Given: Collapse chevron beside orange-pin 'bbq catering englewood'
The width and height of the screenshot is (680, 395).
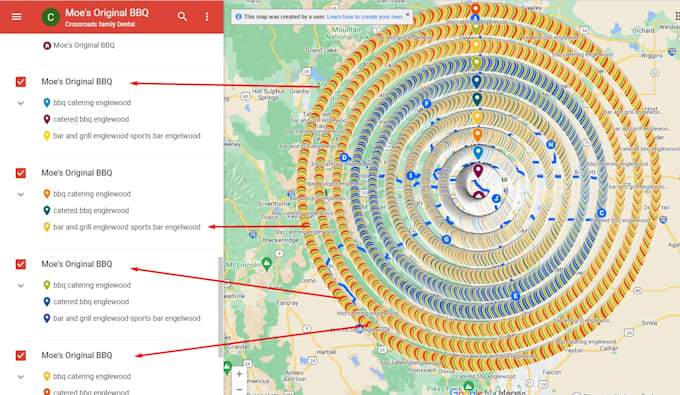Looking at the screenshot, I should tap(20, 194).
